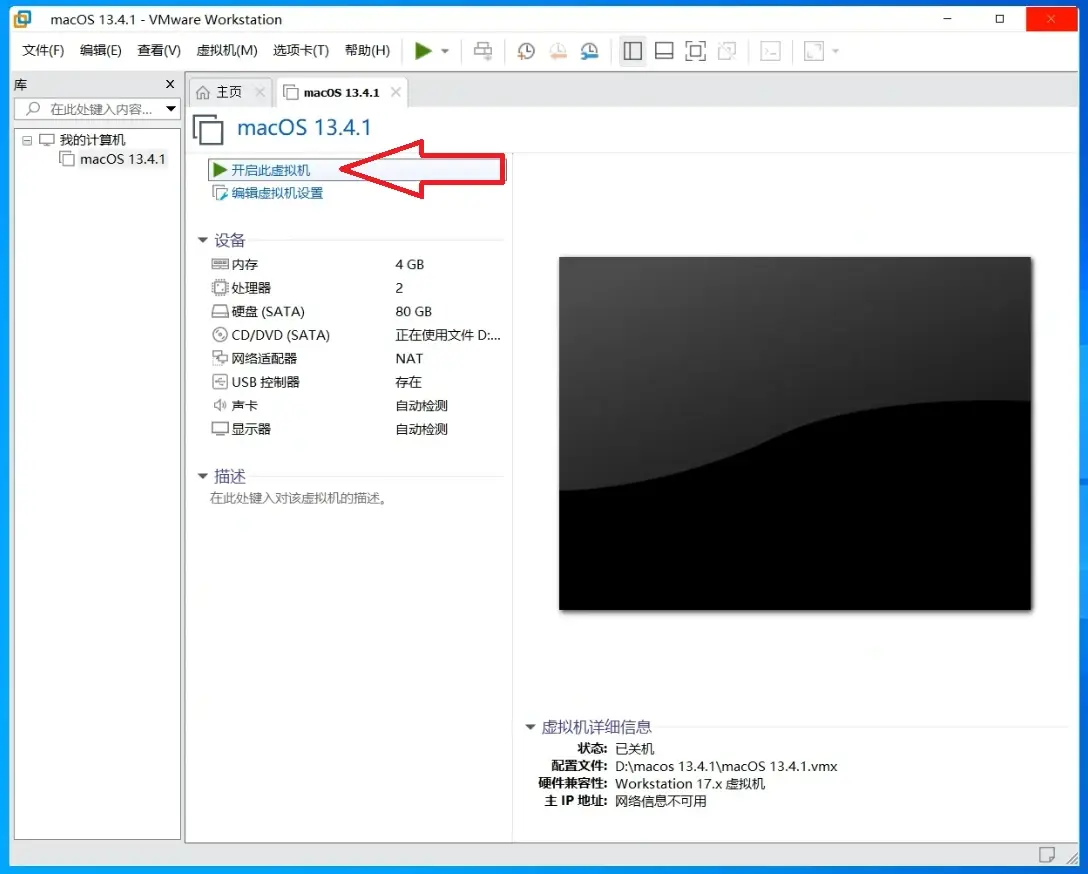Viewport: 1088px width, 874px height.
Task: Click the black VM screen preview thumbnail
Action: 795,434
